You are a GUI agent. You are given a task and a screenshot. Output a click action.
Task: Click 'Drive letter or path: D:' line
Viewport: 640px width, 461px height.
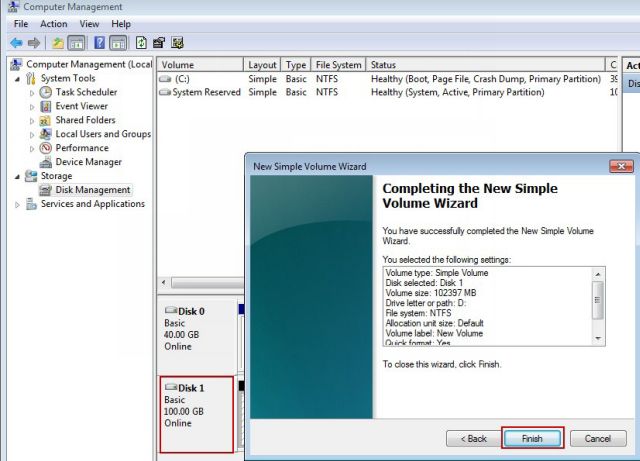pos(426,303)
